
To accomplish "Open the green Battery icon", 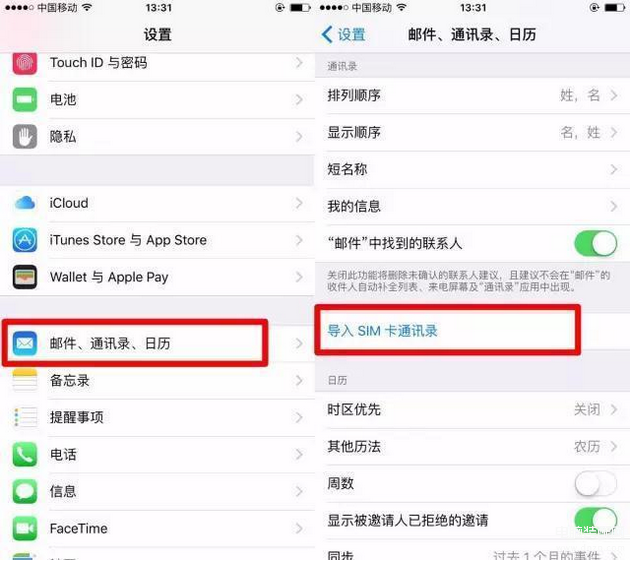I will tap(25, 99).
